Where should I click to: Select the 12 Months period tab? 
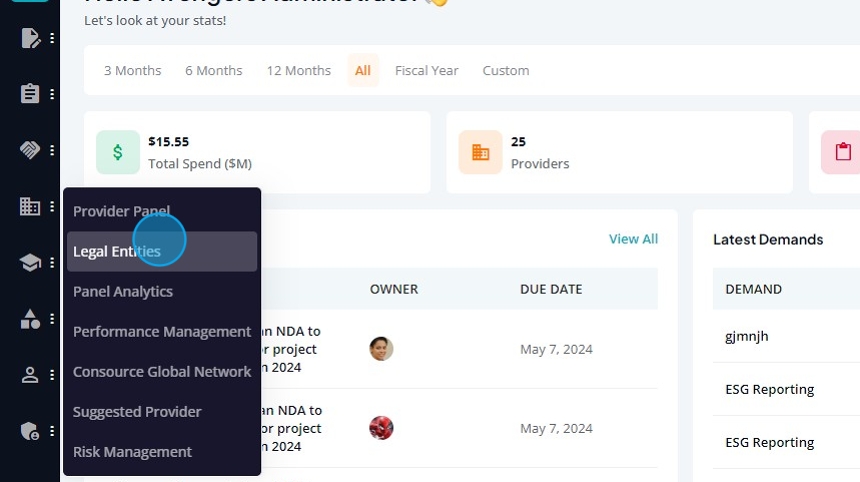pyautogui.click(x=299, y=70)
